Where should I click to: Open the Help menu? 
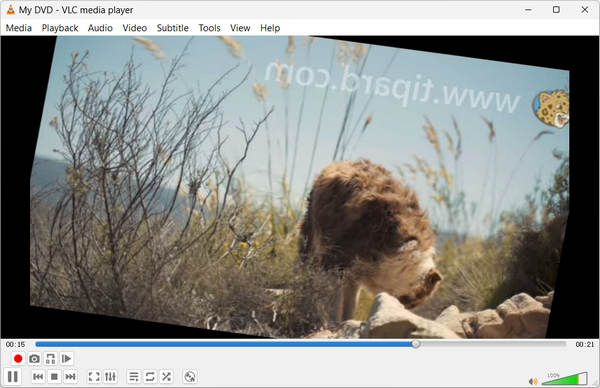point(270,28)
